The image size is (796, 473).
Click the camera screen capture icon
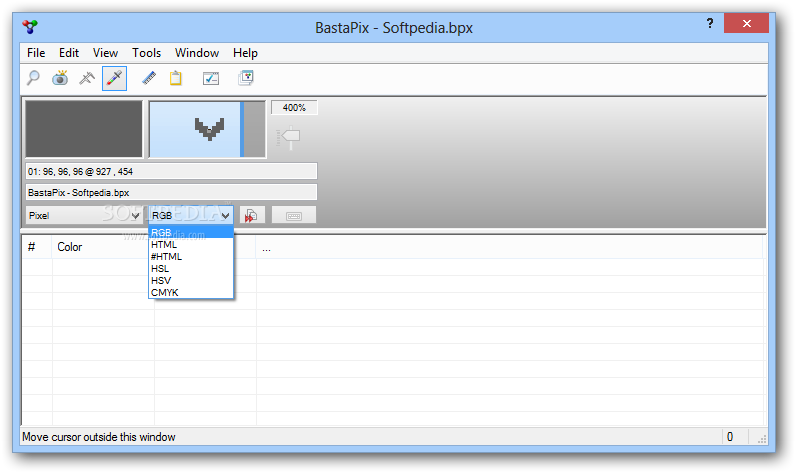(60, 78)
